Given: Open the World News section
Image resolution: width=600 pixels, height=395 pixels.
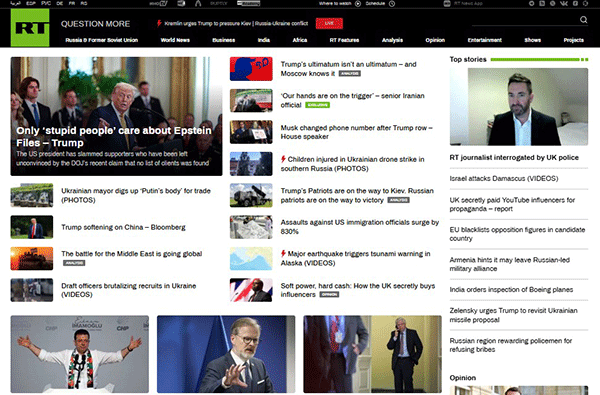Looking at the screenshot, I should tap(175, 40).
